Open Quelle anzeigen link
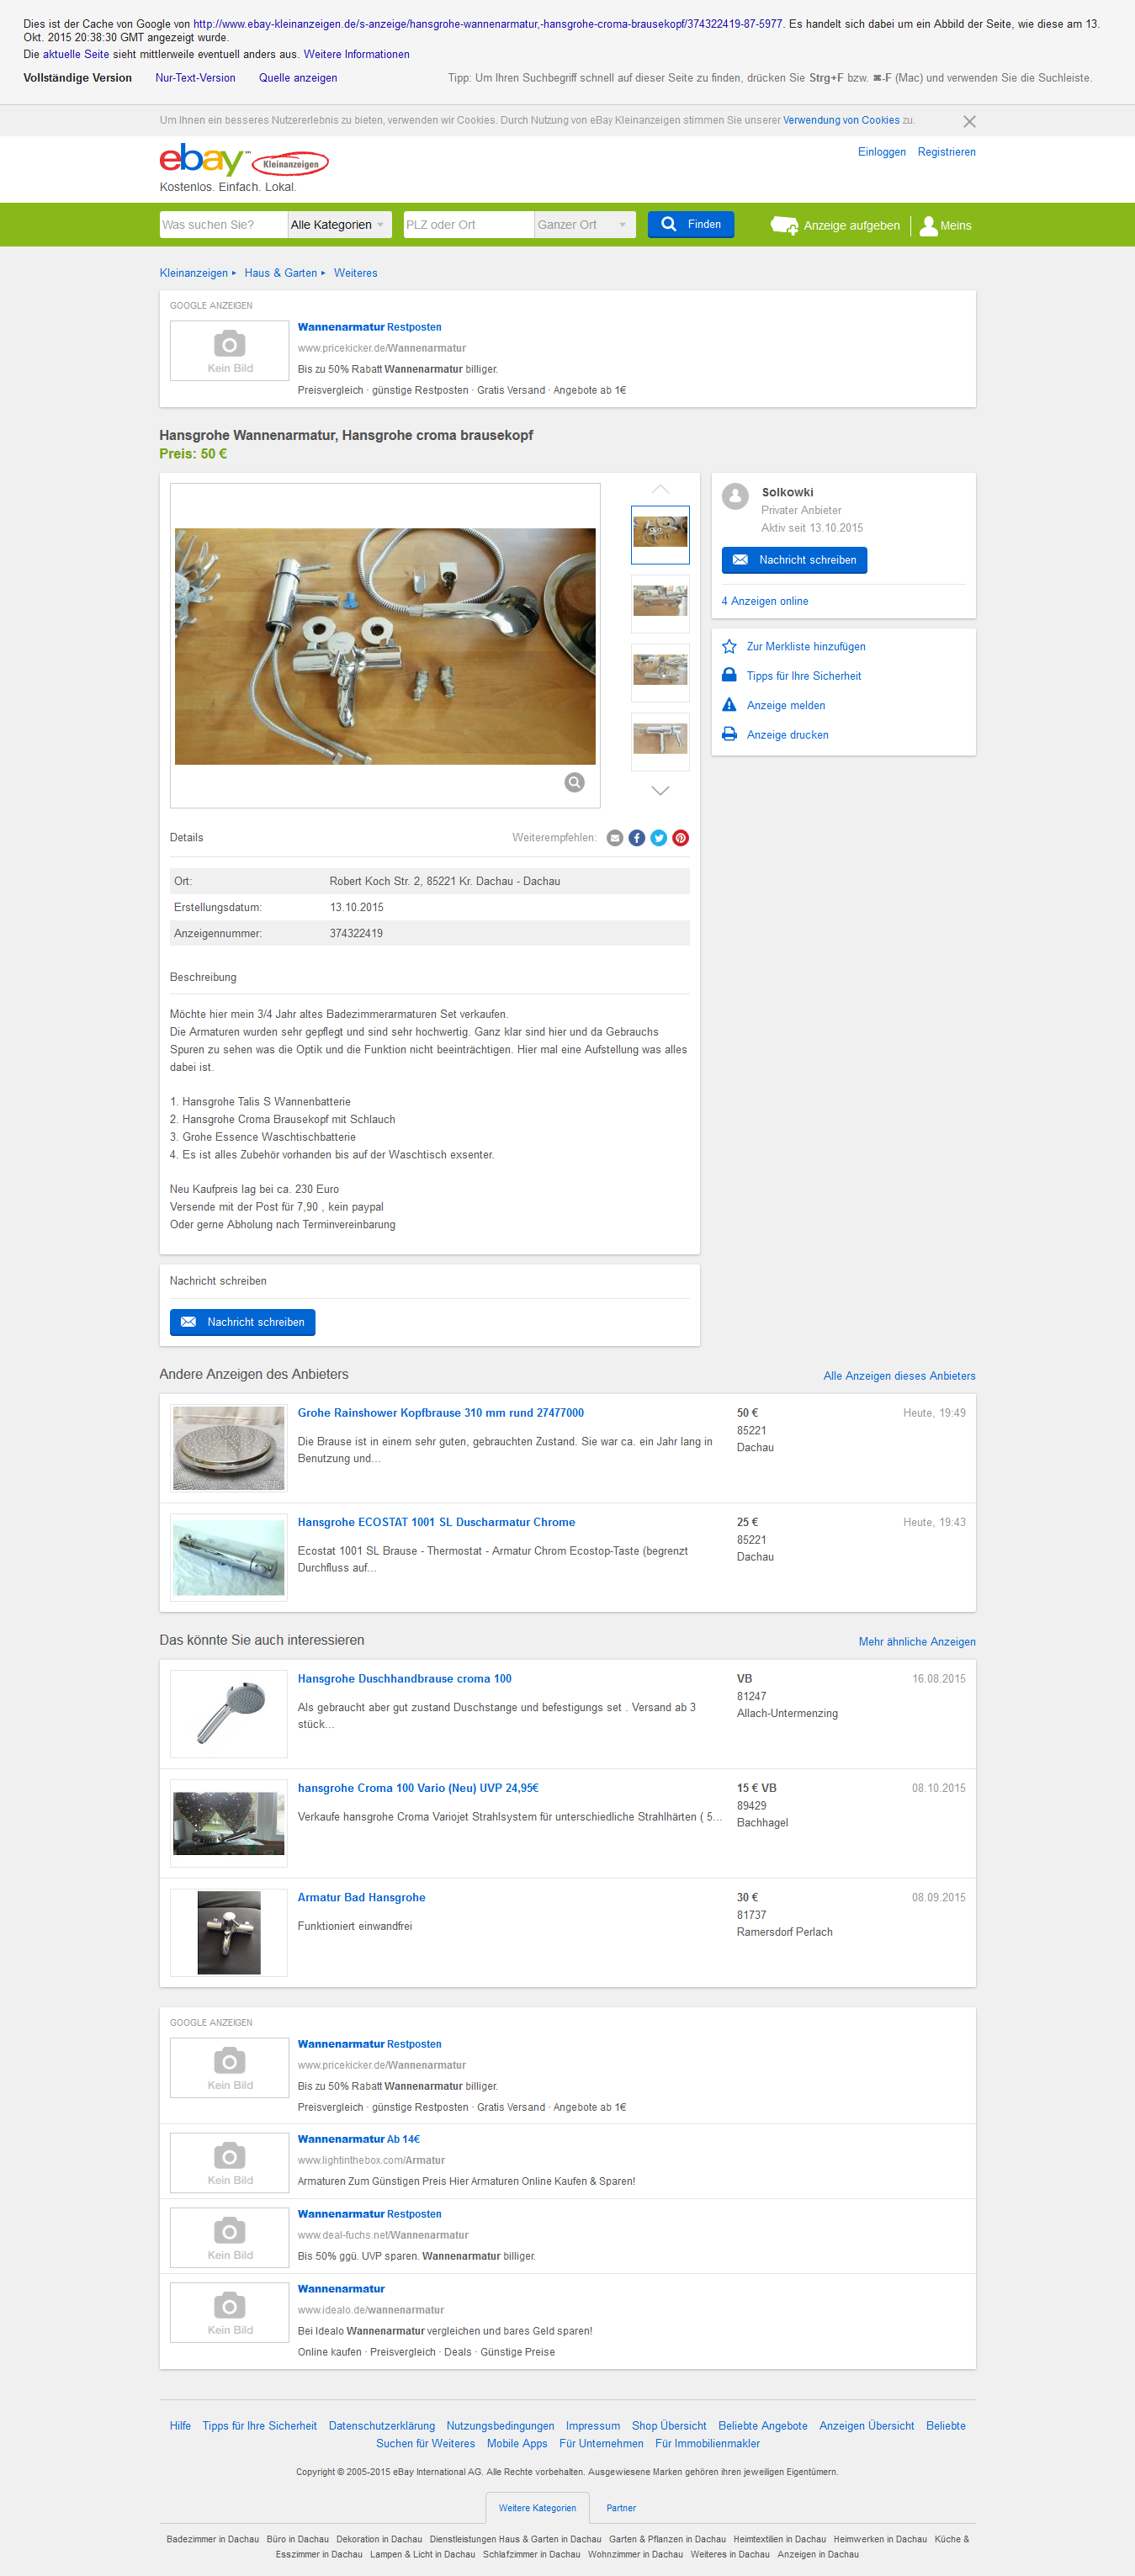This screenshot has height=2576, width=1135. pos(298,78)
